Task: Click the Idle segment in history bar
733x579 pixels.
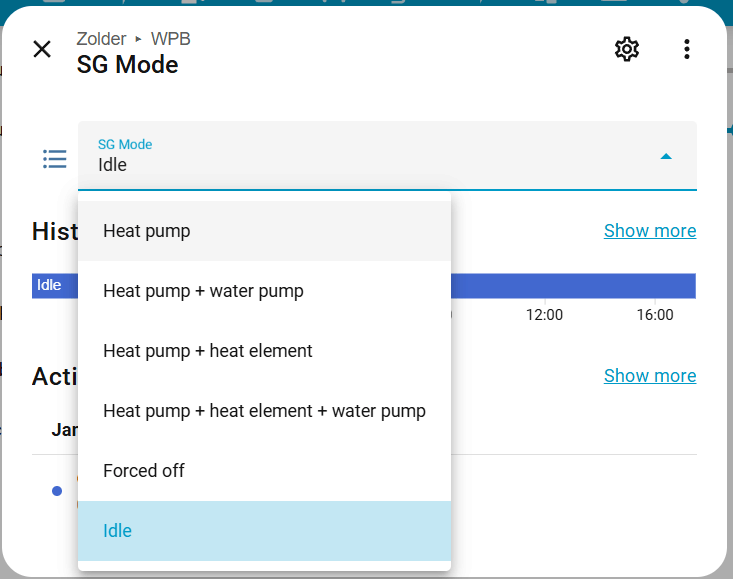Action: pyautogui.click(x=50, y=285)
